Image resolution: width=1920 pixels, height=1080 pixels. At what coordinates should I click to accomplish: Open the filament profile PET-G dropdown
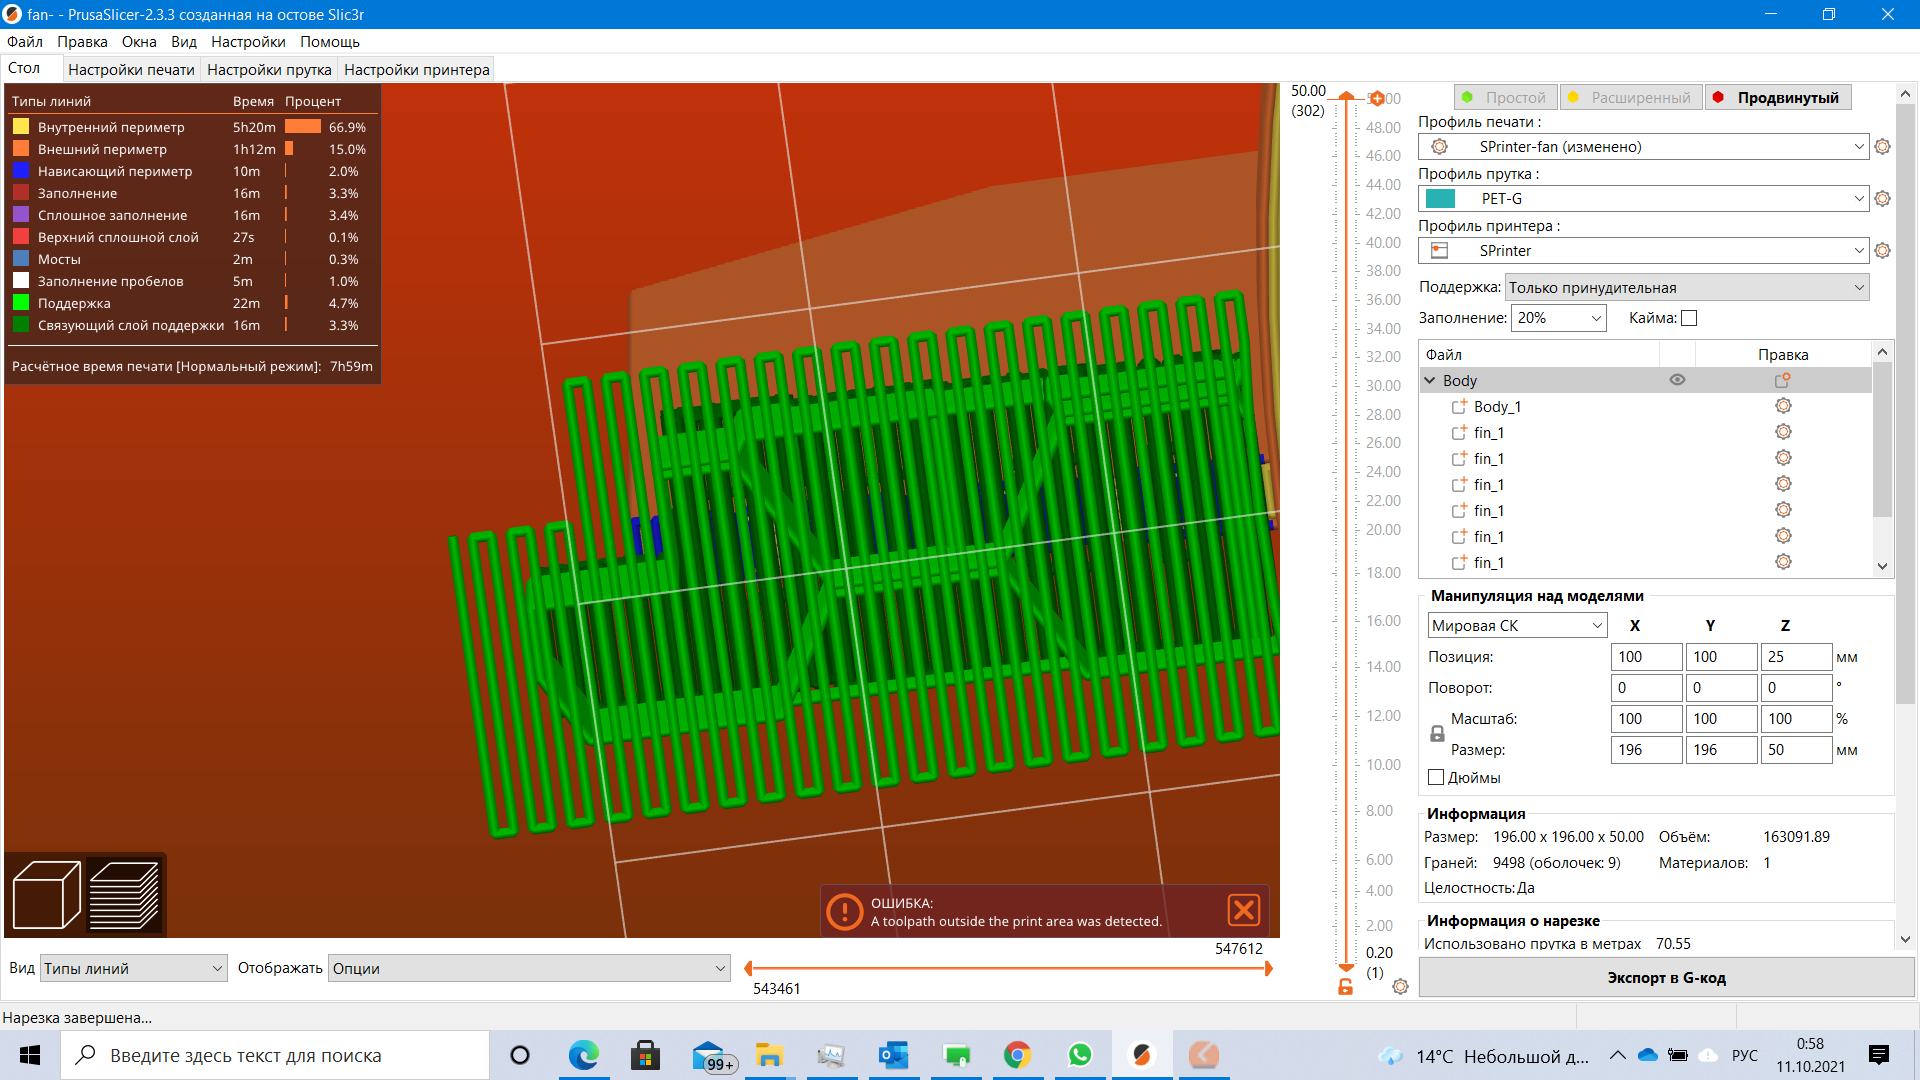pos(1644,199)
